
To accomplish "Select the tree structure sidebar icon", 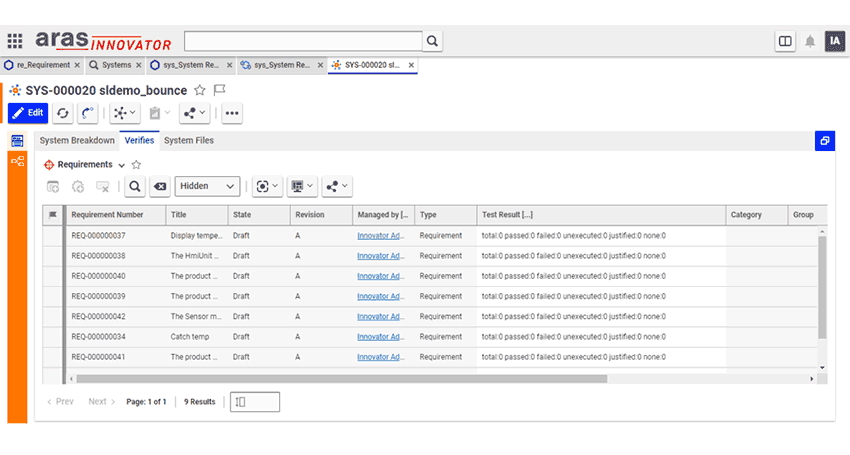I will [x=17, y=161].
